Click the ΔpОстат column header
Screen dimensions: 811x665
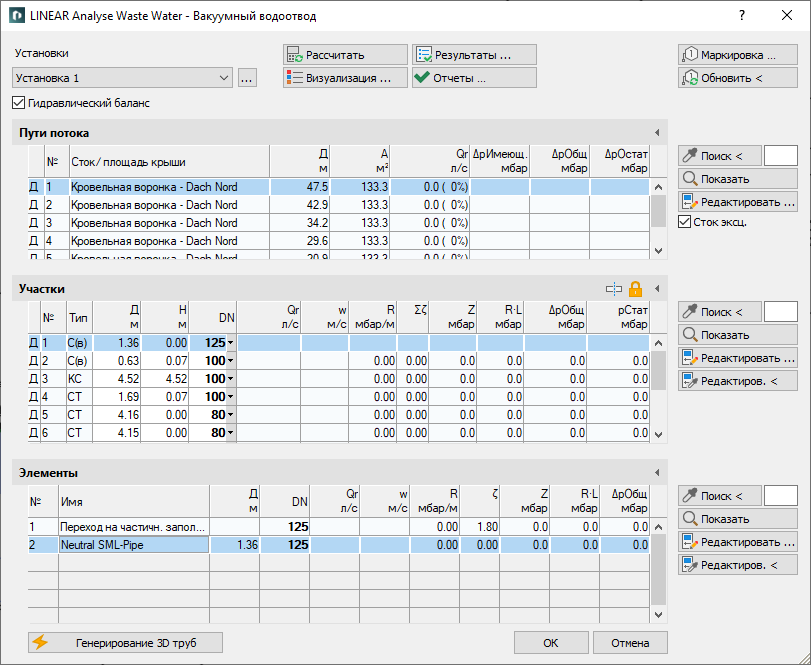(x=620, y=162)
